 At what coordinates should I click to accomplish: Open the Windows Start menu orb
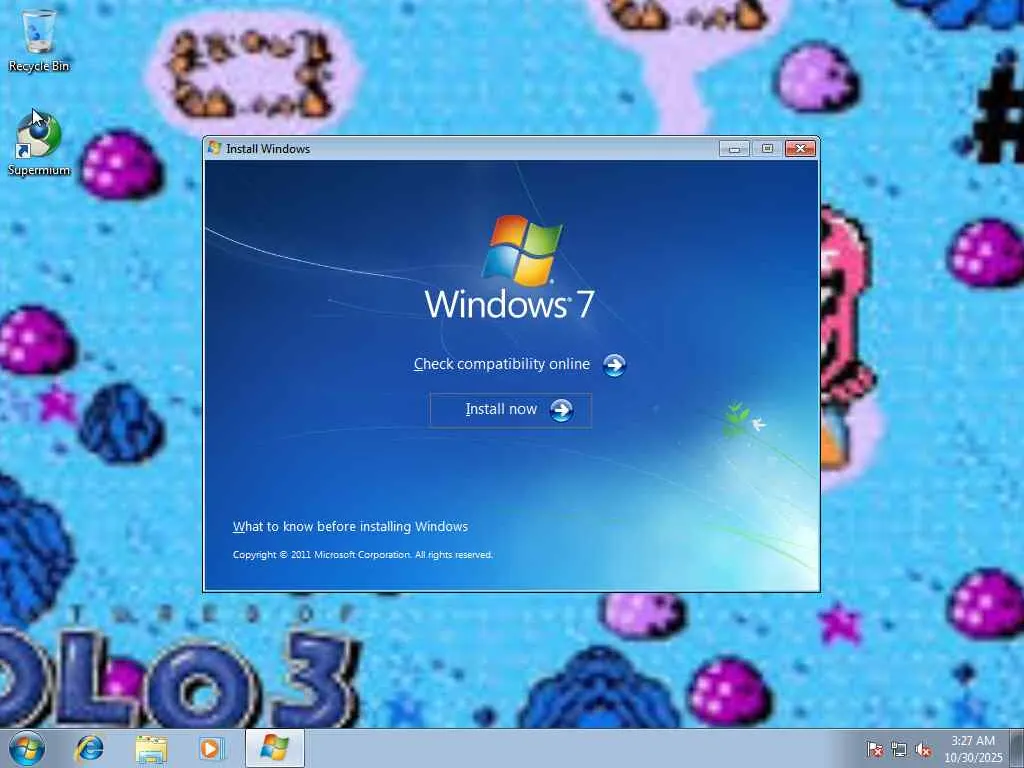26,748
